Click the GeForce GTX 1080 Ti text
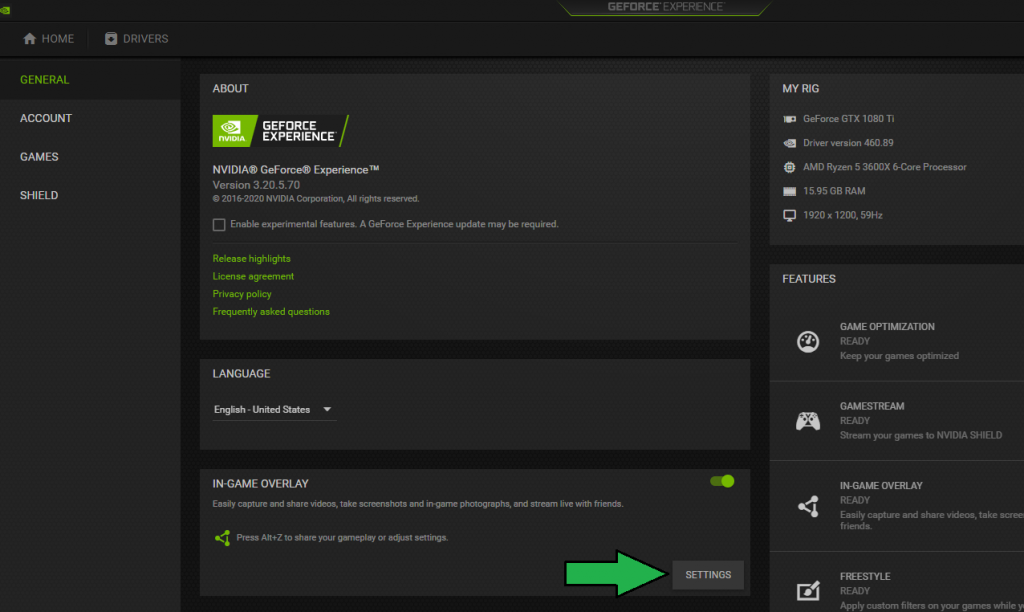 848,119
